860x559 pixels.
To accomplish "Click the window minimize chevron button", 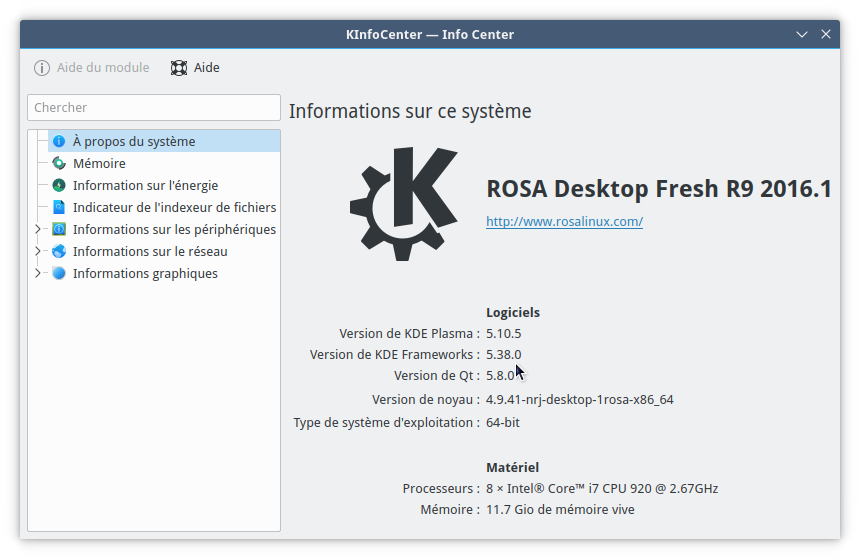I will 802,35.
